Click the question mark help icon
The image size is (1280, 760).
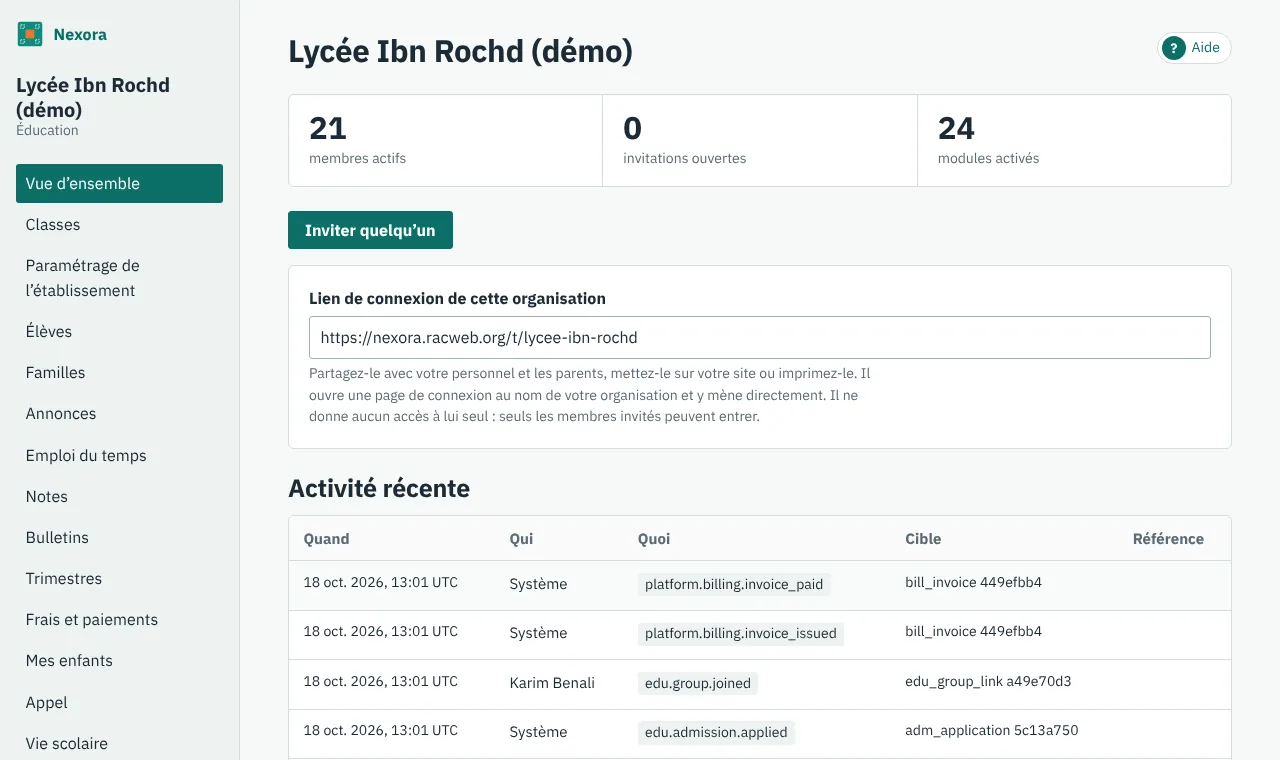1174,48
